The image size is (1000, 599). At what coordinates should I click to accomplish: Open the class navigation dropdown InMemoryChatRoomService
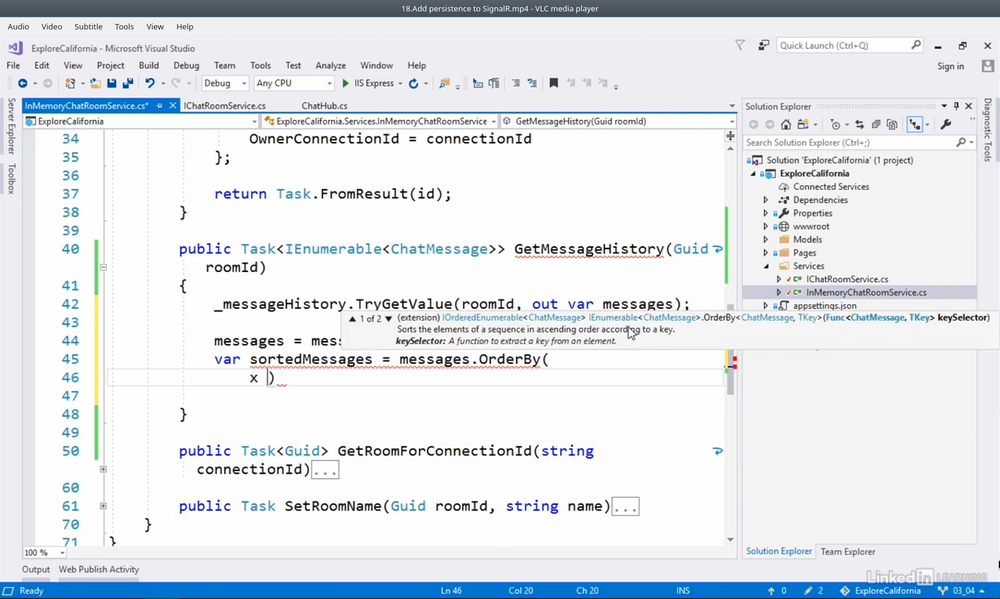coord(380,121)
